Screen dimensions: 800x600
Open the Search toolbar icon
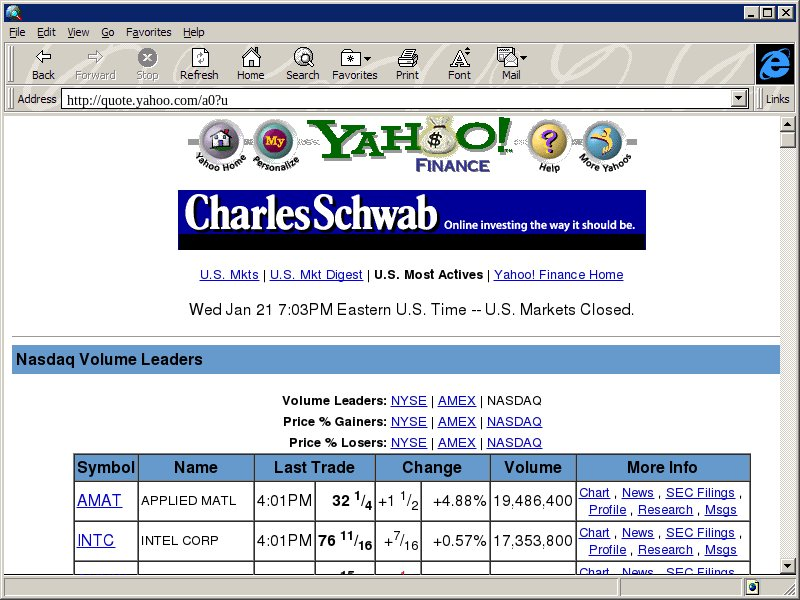click(x=302, y=64)
